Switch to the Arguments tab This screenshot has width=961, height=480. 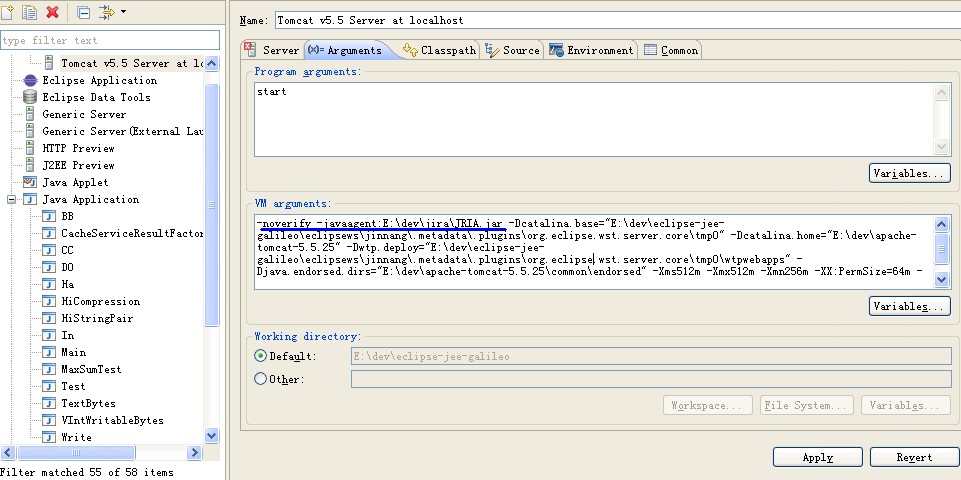click(348, 50)
